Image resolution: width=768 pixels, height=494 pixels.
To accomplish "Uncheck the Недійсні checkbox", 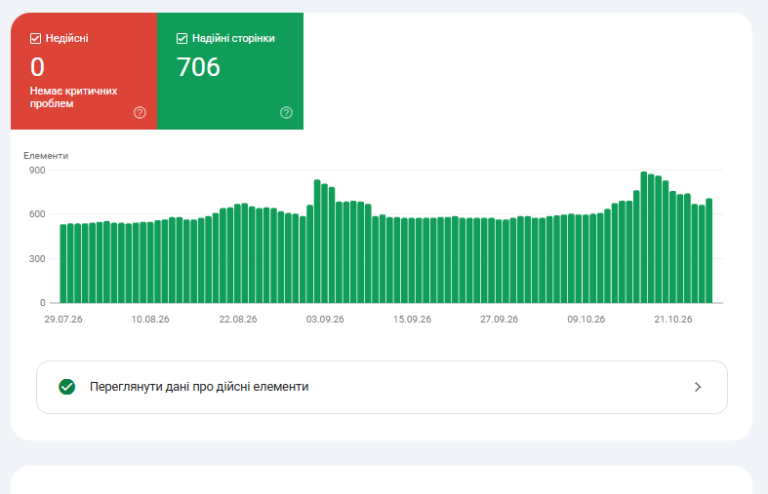I will click(x=35, y=38).
